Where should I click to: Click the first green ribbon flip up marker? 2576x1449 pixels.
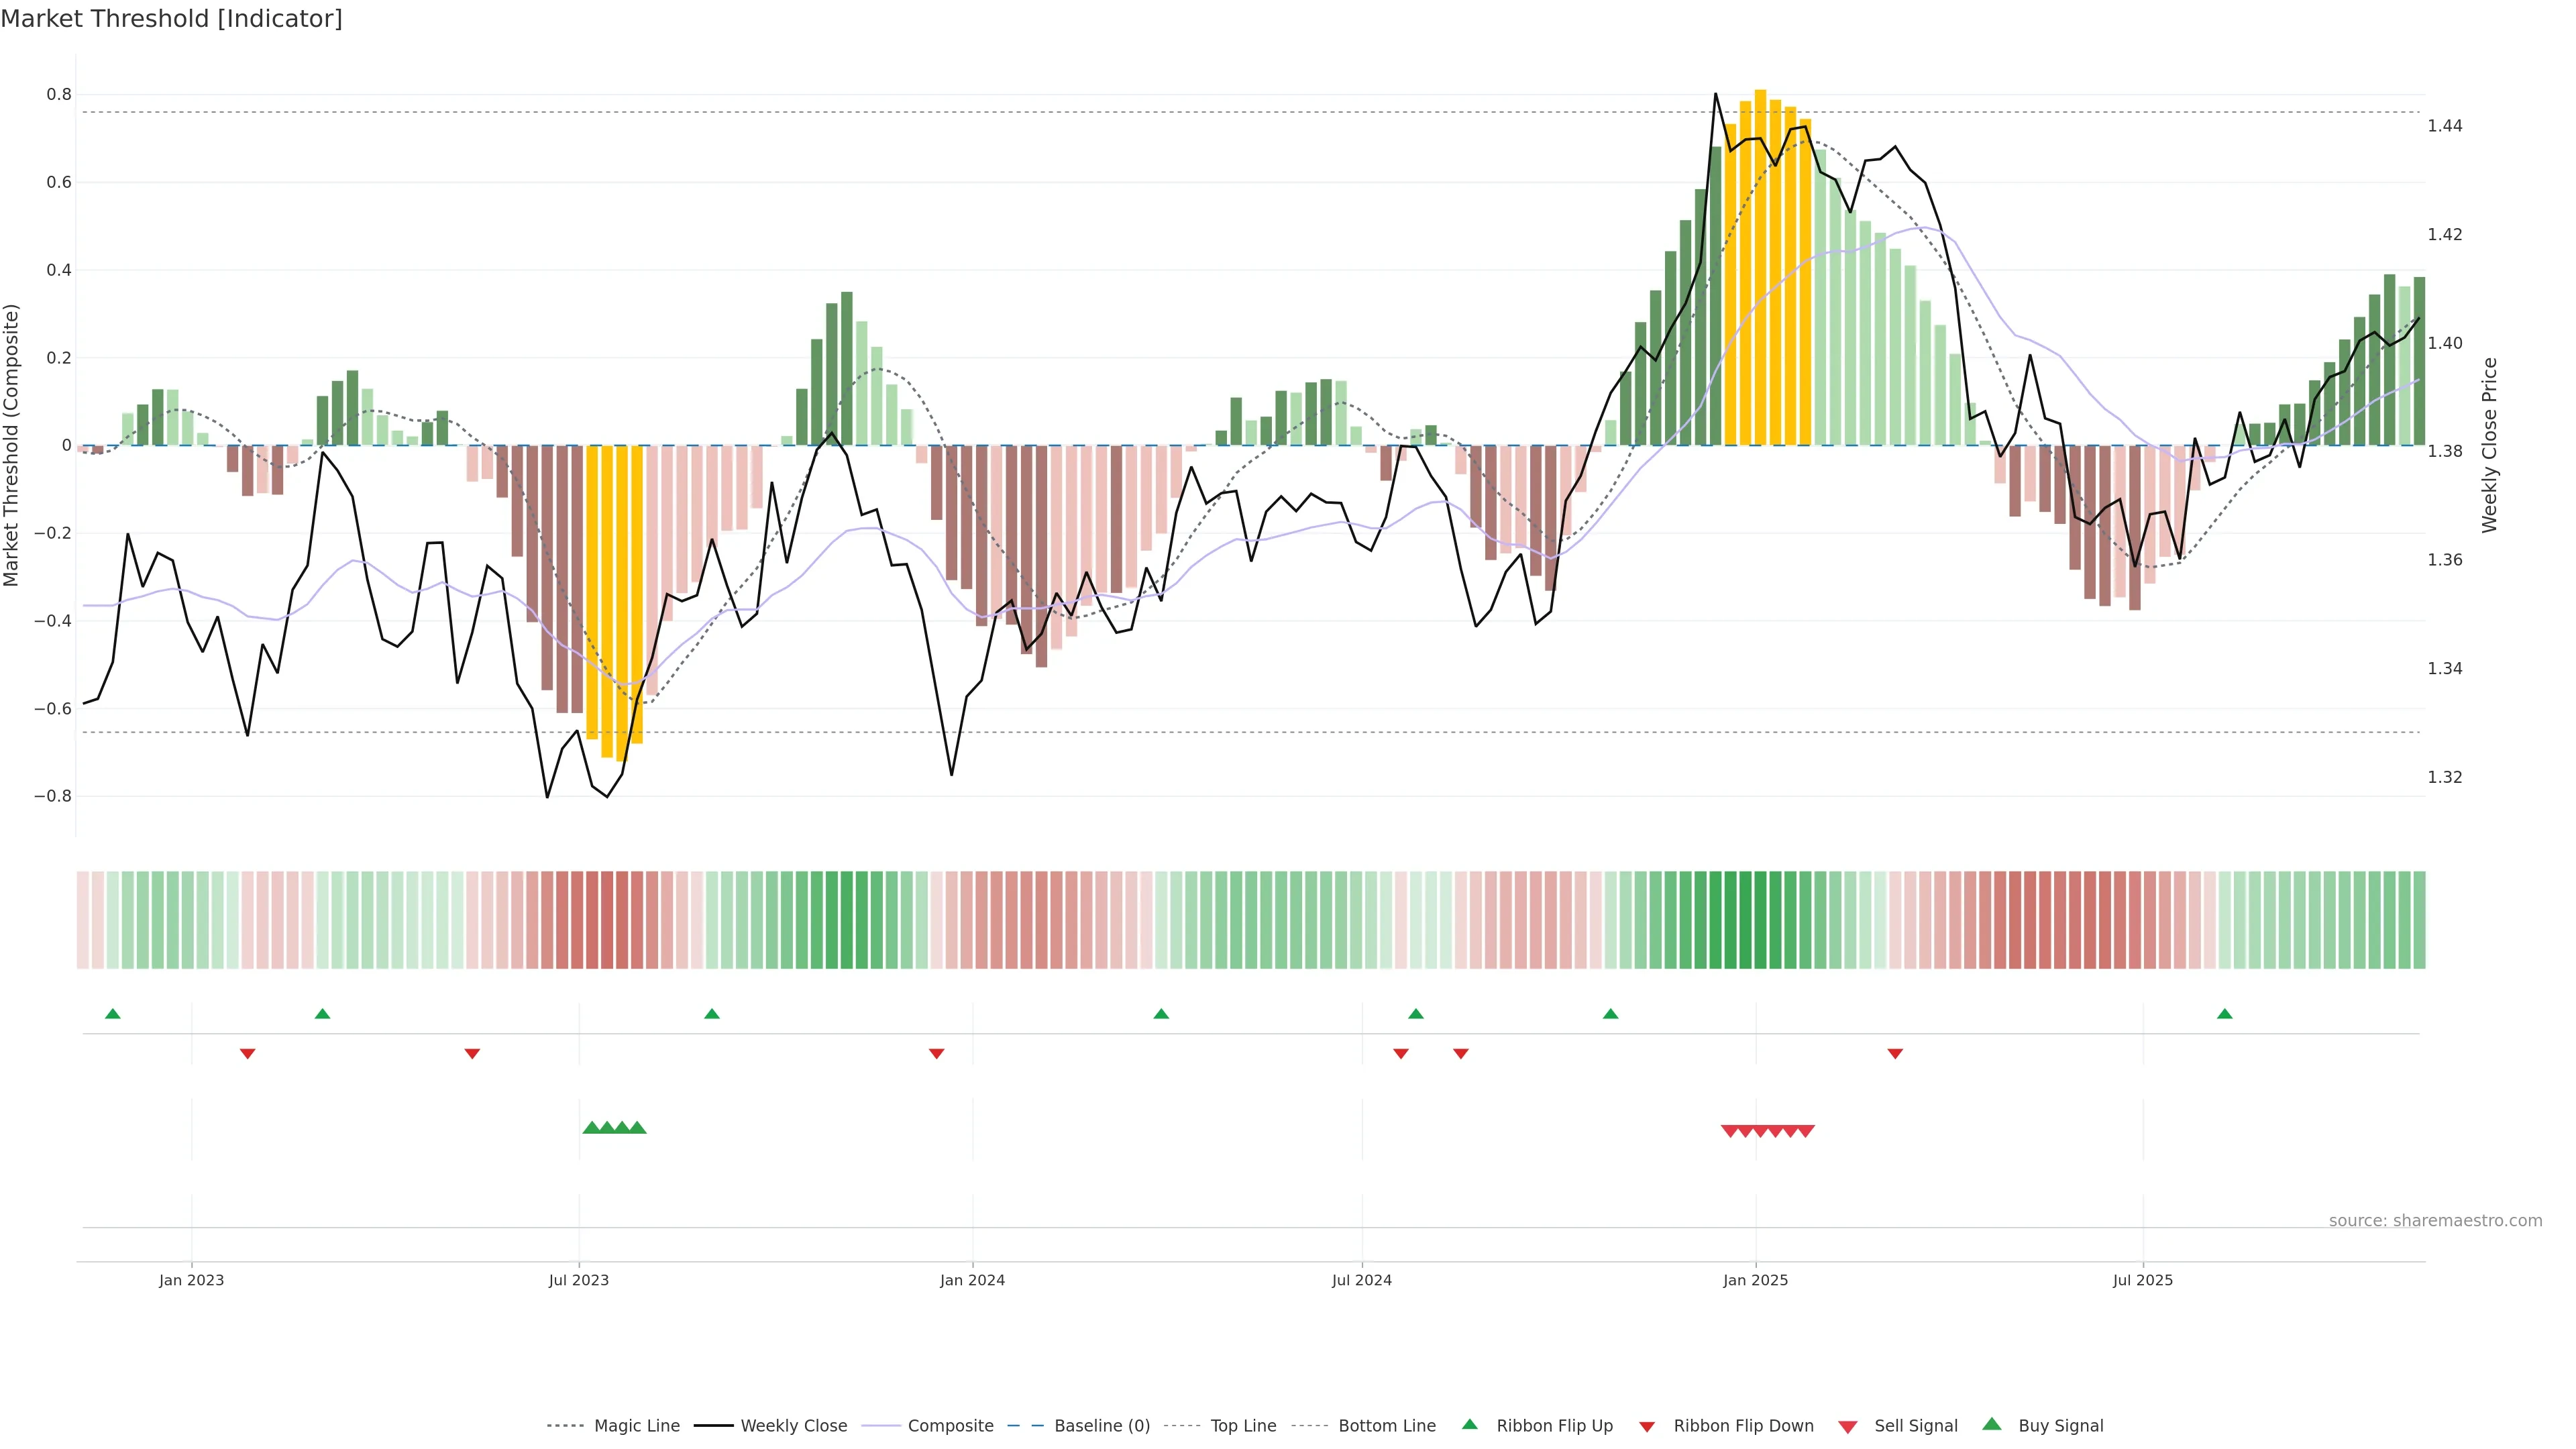[x=113, y=1014]
